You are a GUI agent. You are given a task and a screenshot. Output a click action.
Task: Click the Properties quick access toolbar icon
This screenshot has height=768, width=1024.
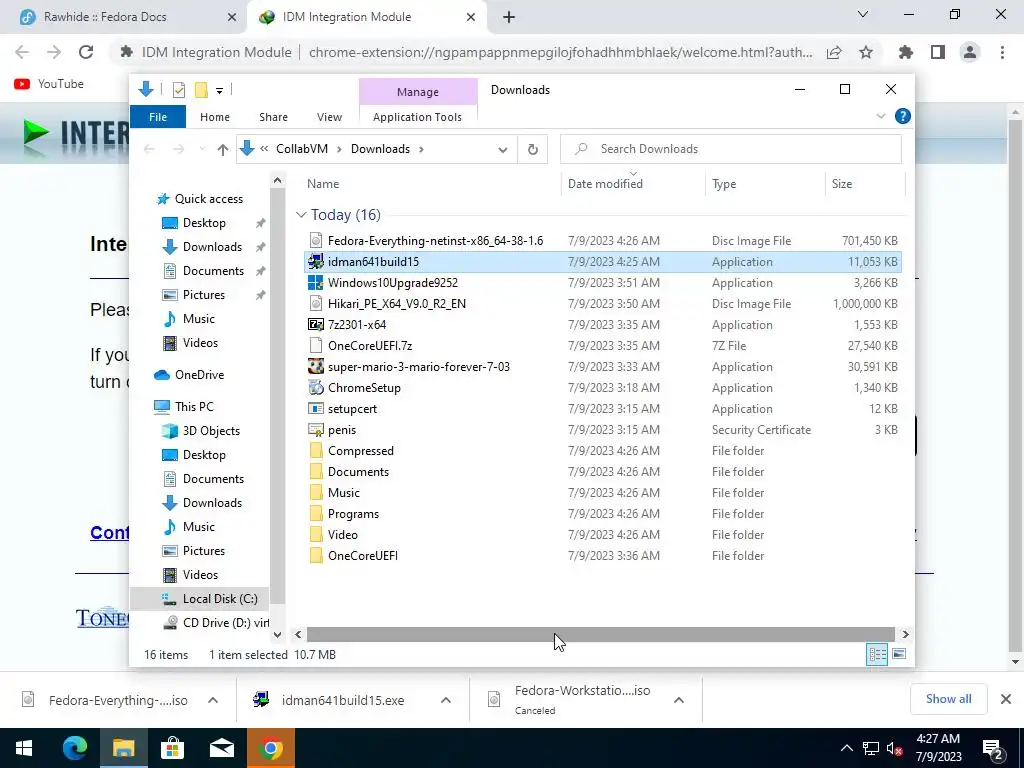pyautogui.click(x=178, y=90)
